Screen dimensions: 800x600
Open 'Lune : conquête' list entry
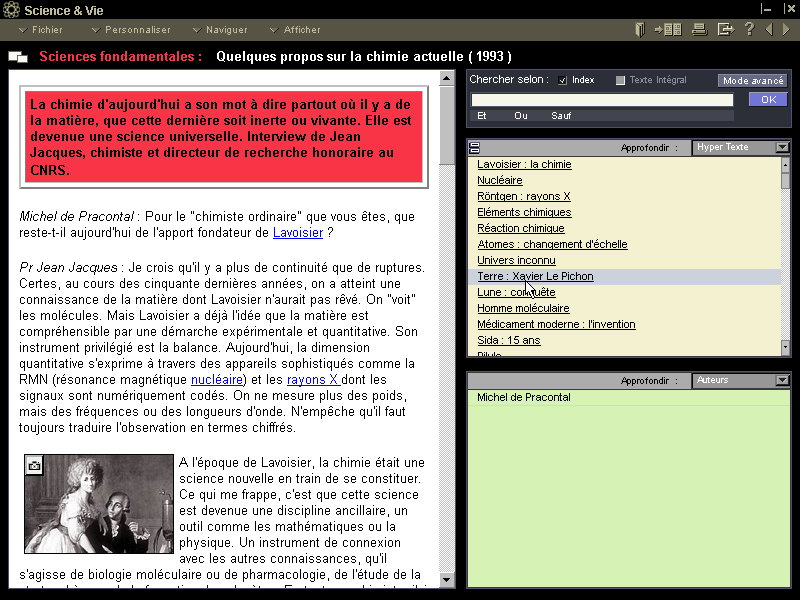516,292
